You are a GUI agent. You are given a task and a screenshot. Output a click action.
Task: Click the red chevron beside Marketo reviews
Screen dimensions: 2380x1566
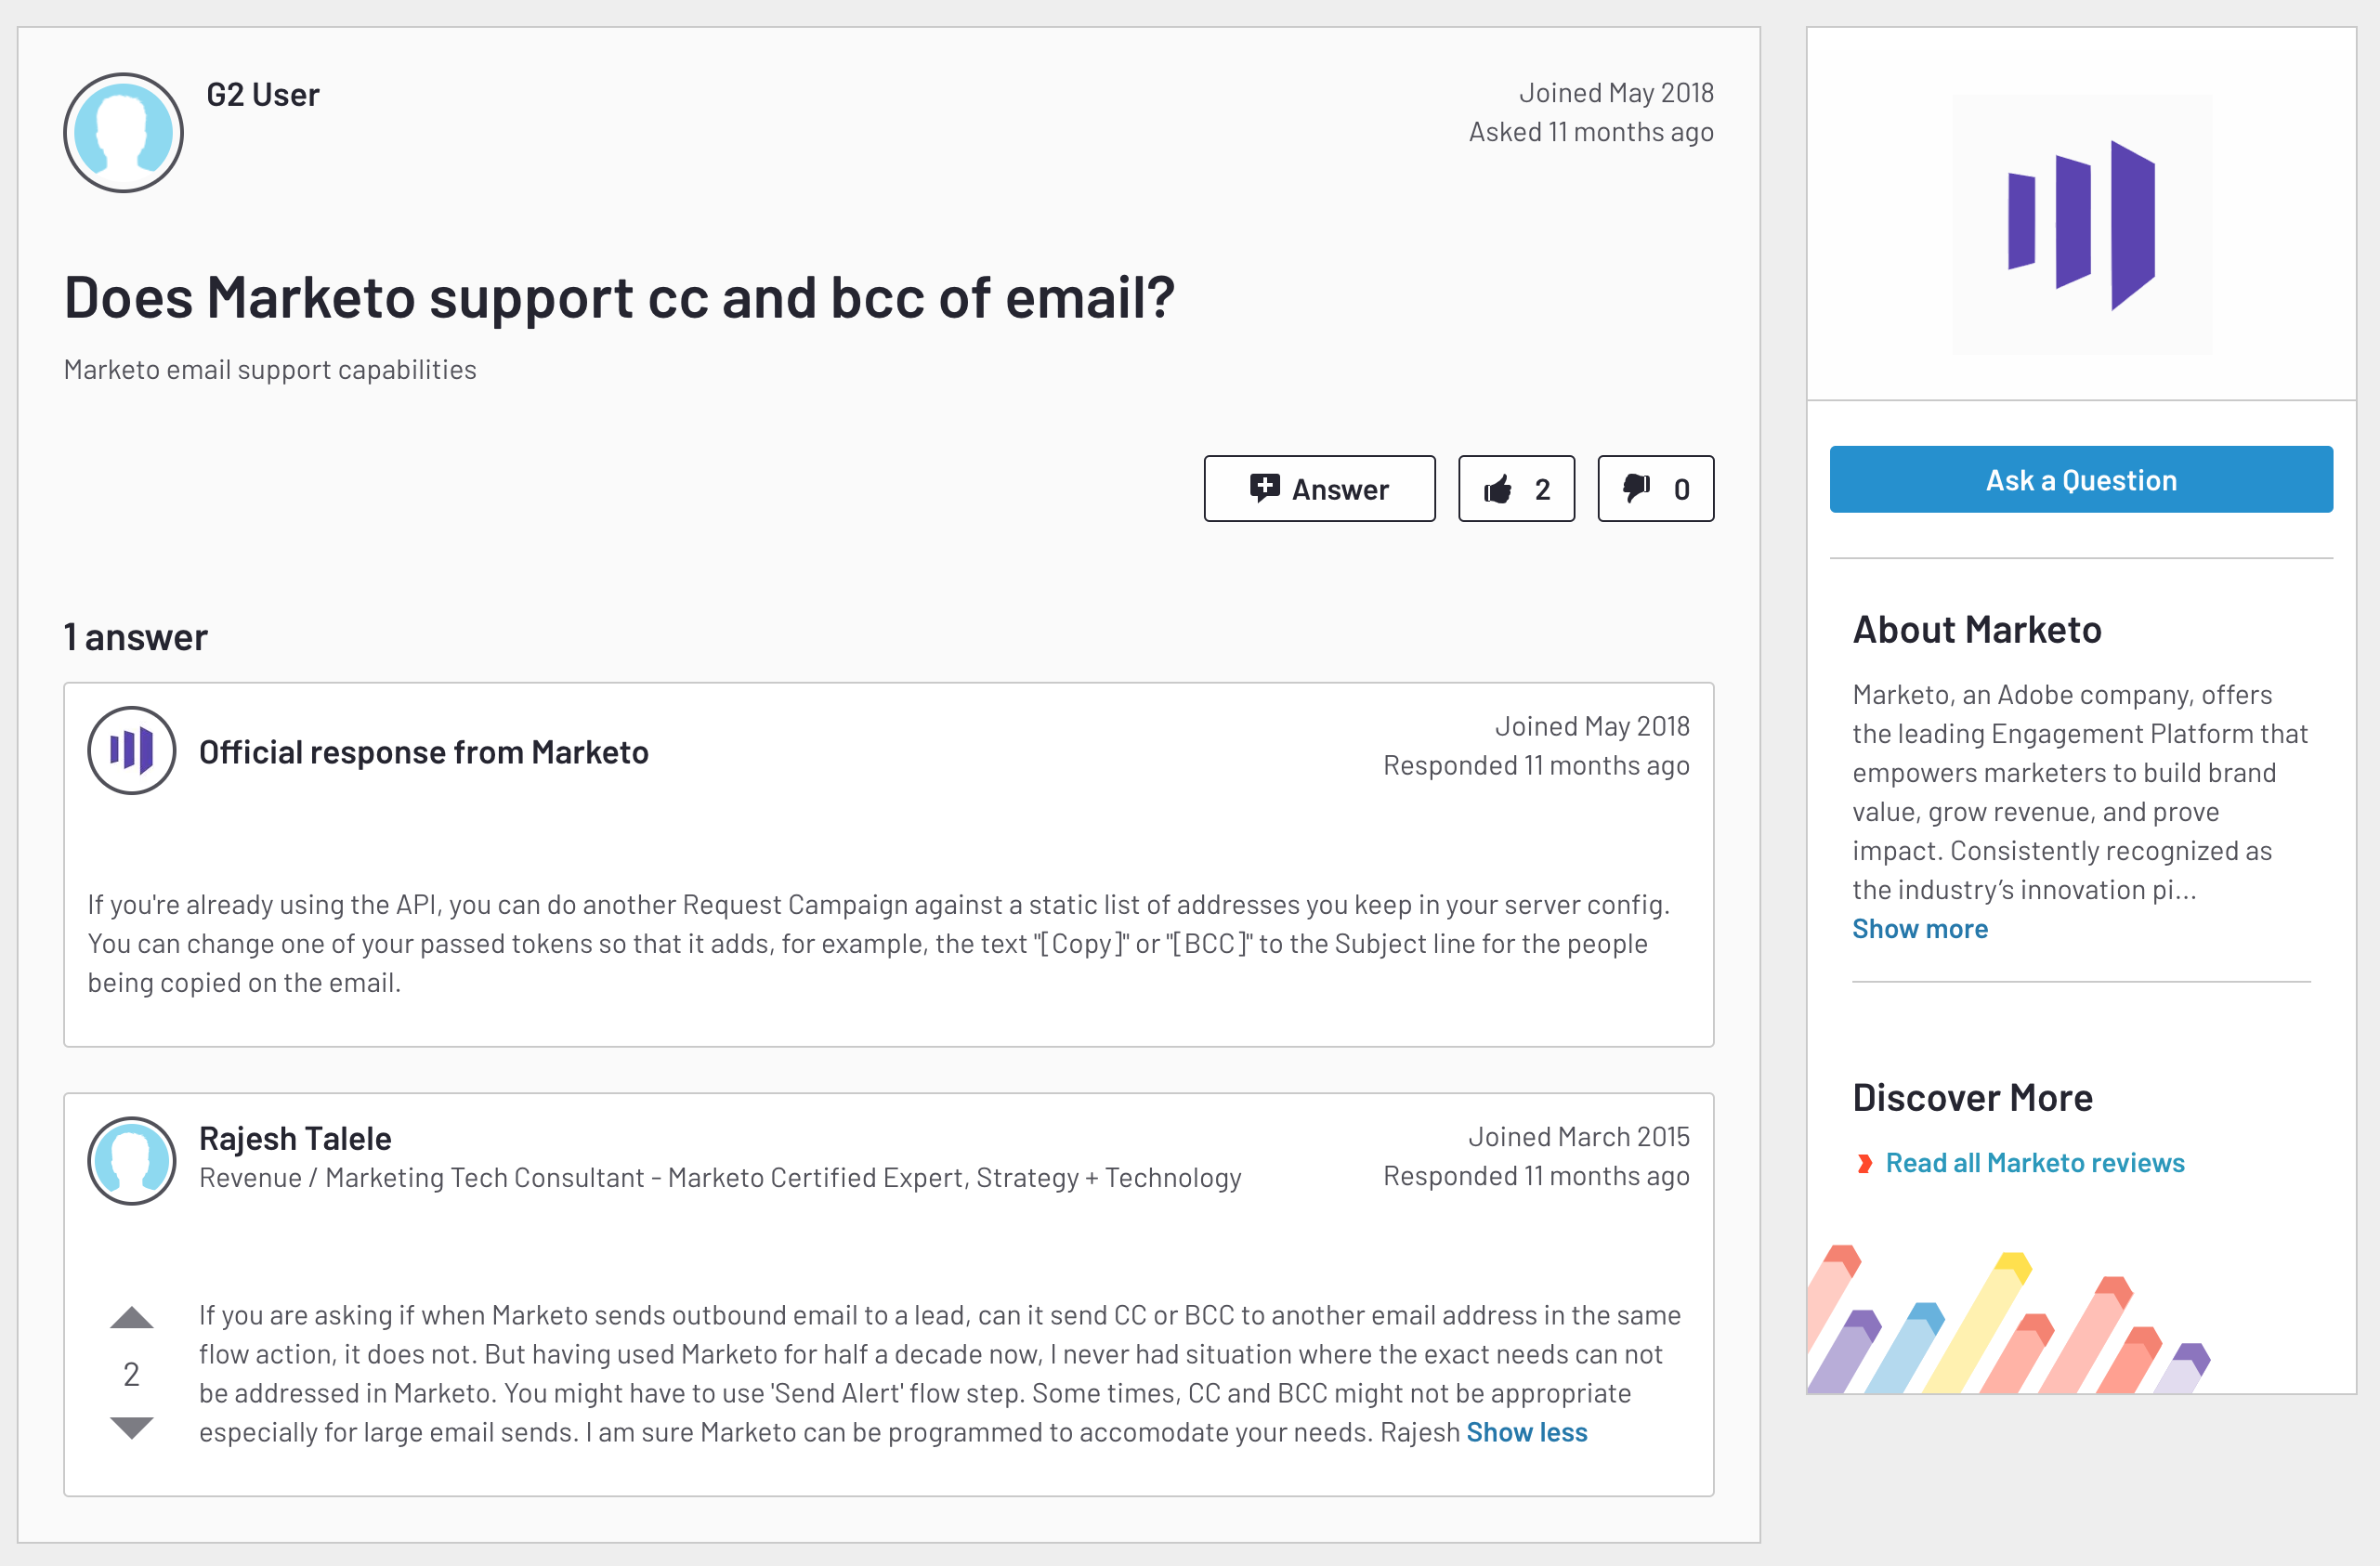1864,1163
